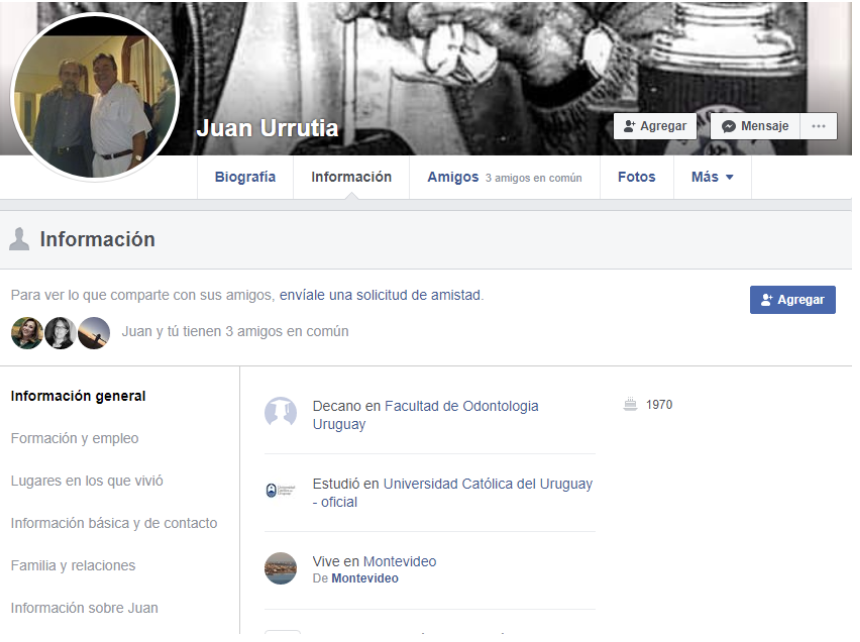The image size is (860, 642).
Task: View 3 amigos en común link
Action: 534,178
